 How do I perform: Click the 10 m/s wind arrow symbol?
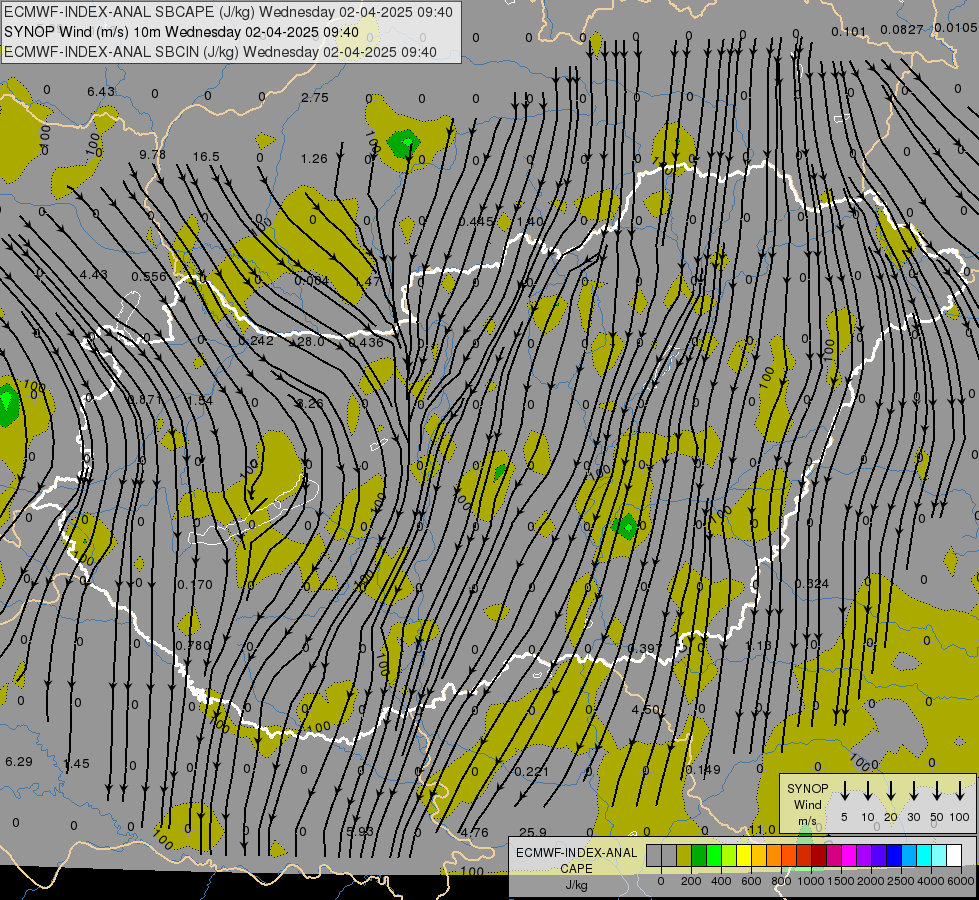868,791
